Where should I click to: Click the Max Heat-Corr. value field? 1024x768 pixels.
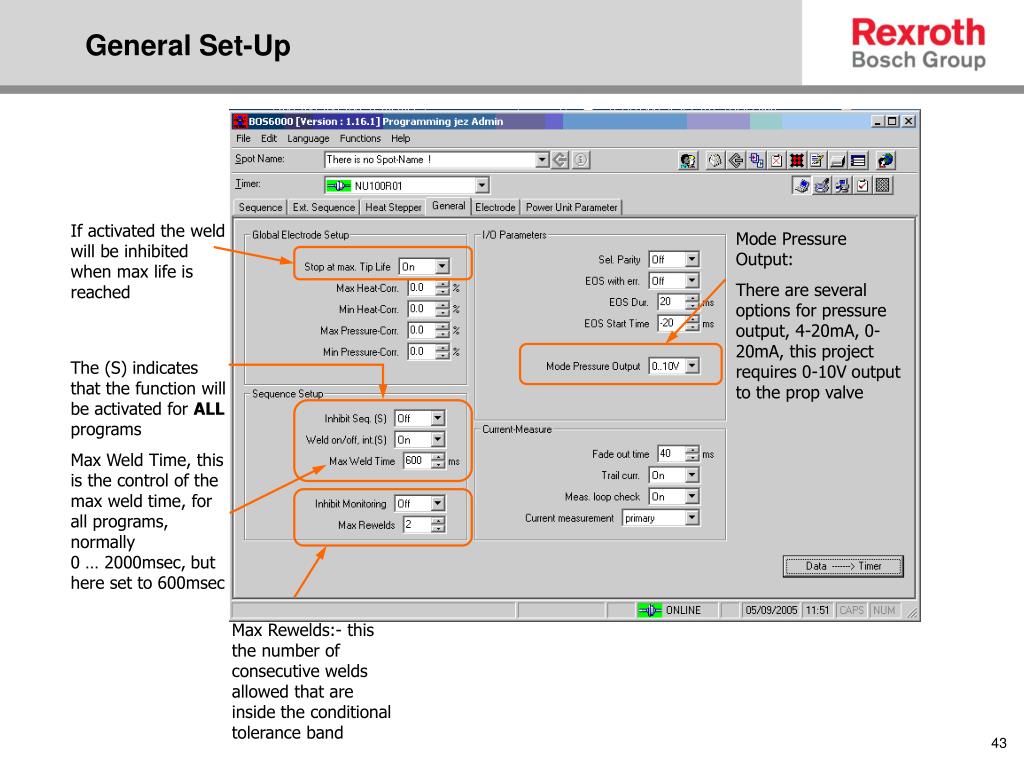pyautogui.click(x=422, y=287)
